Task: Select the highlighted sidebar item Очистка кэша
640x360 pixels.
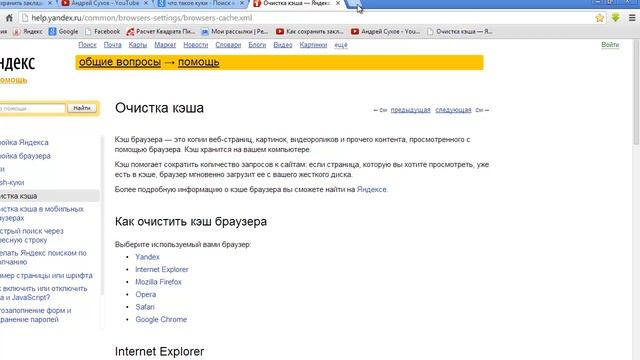Action: coord(49,196)
